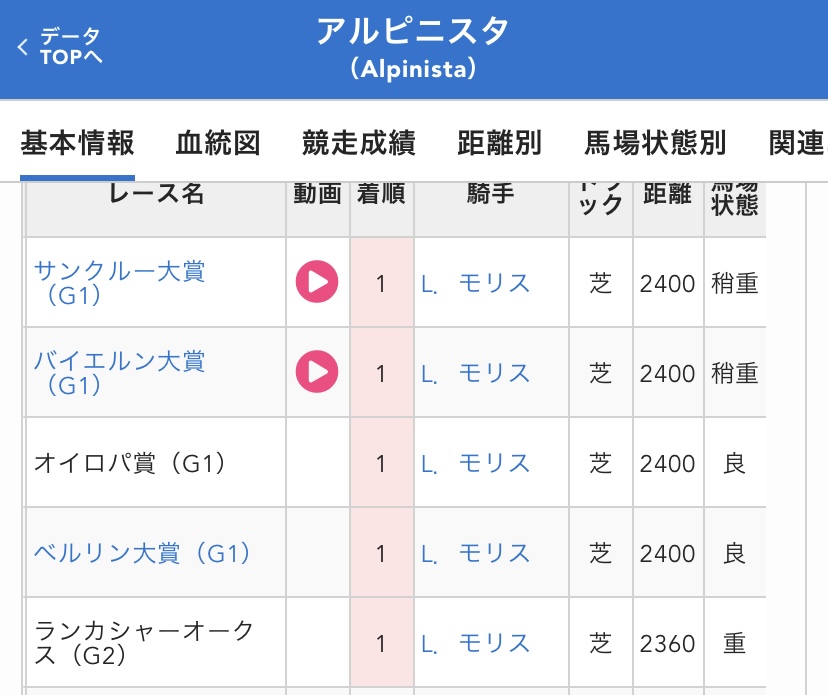Open the ベルリン大賞（G1） race link
This screenshot has height=695, width=828.
click(142, 553)
